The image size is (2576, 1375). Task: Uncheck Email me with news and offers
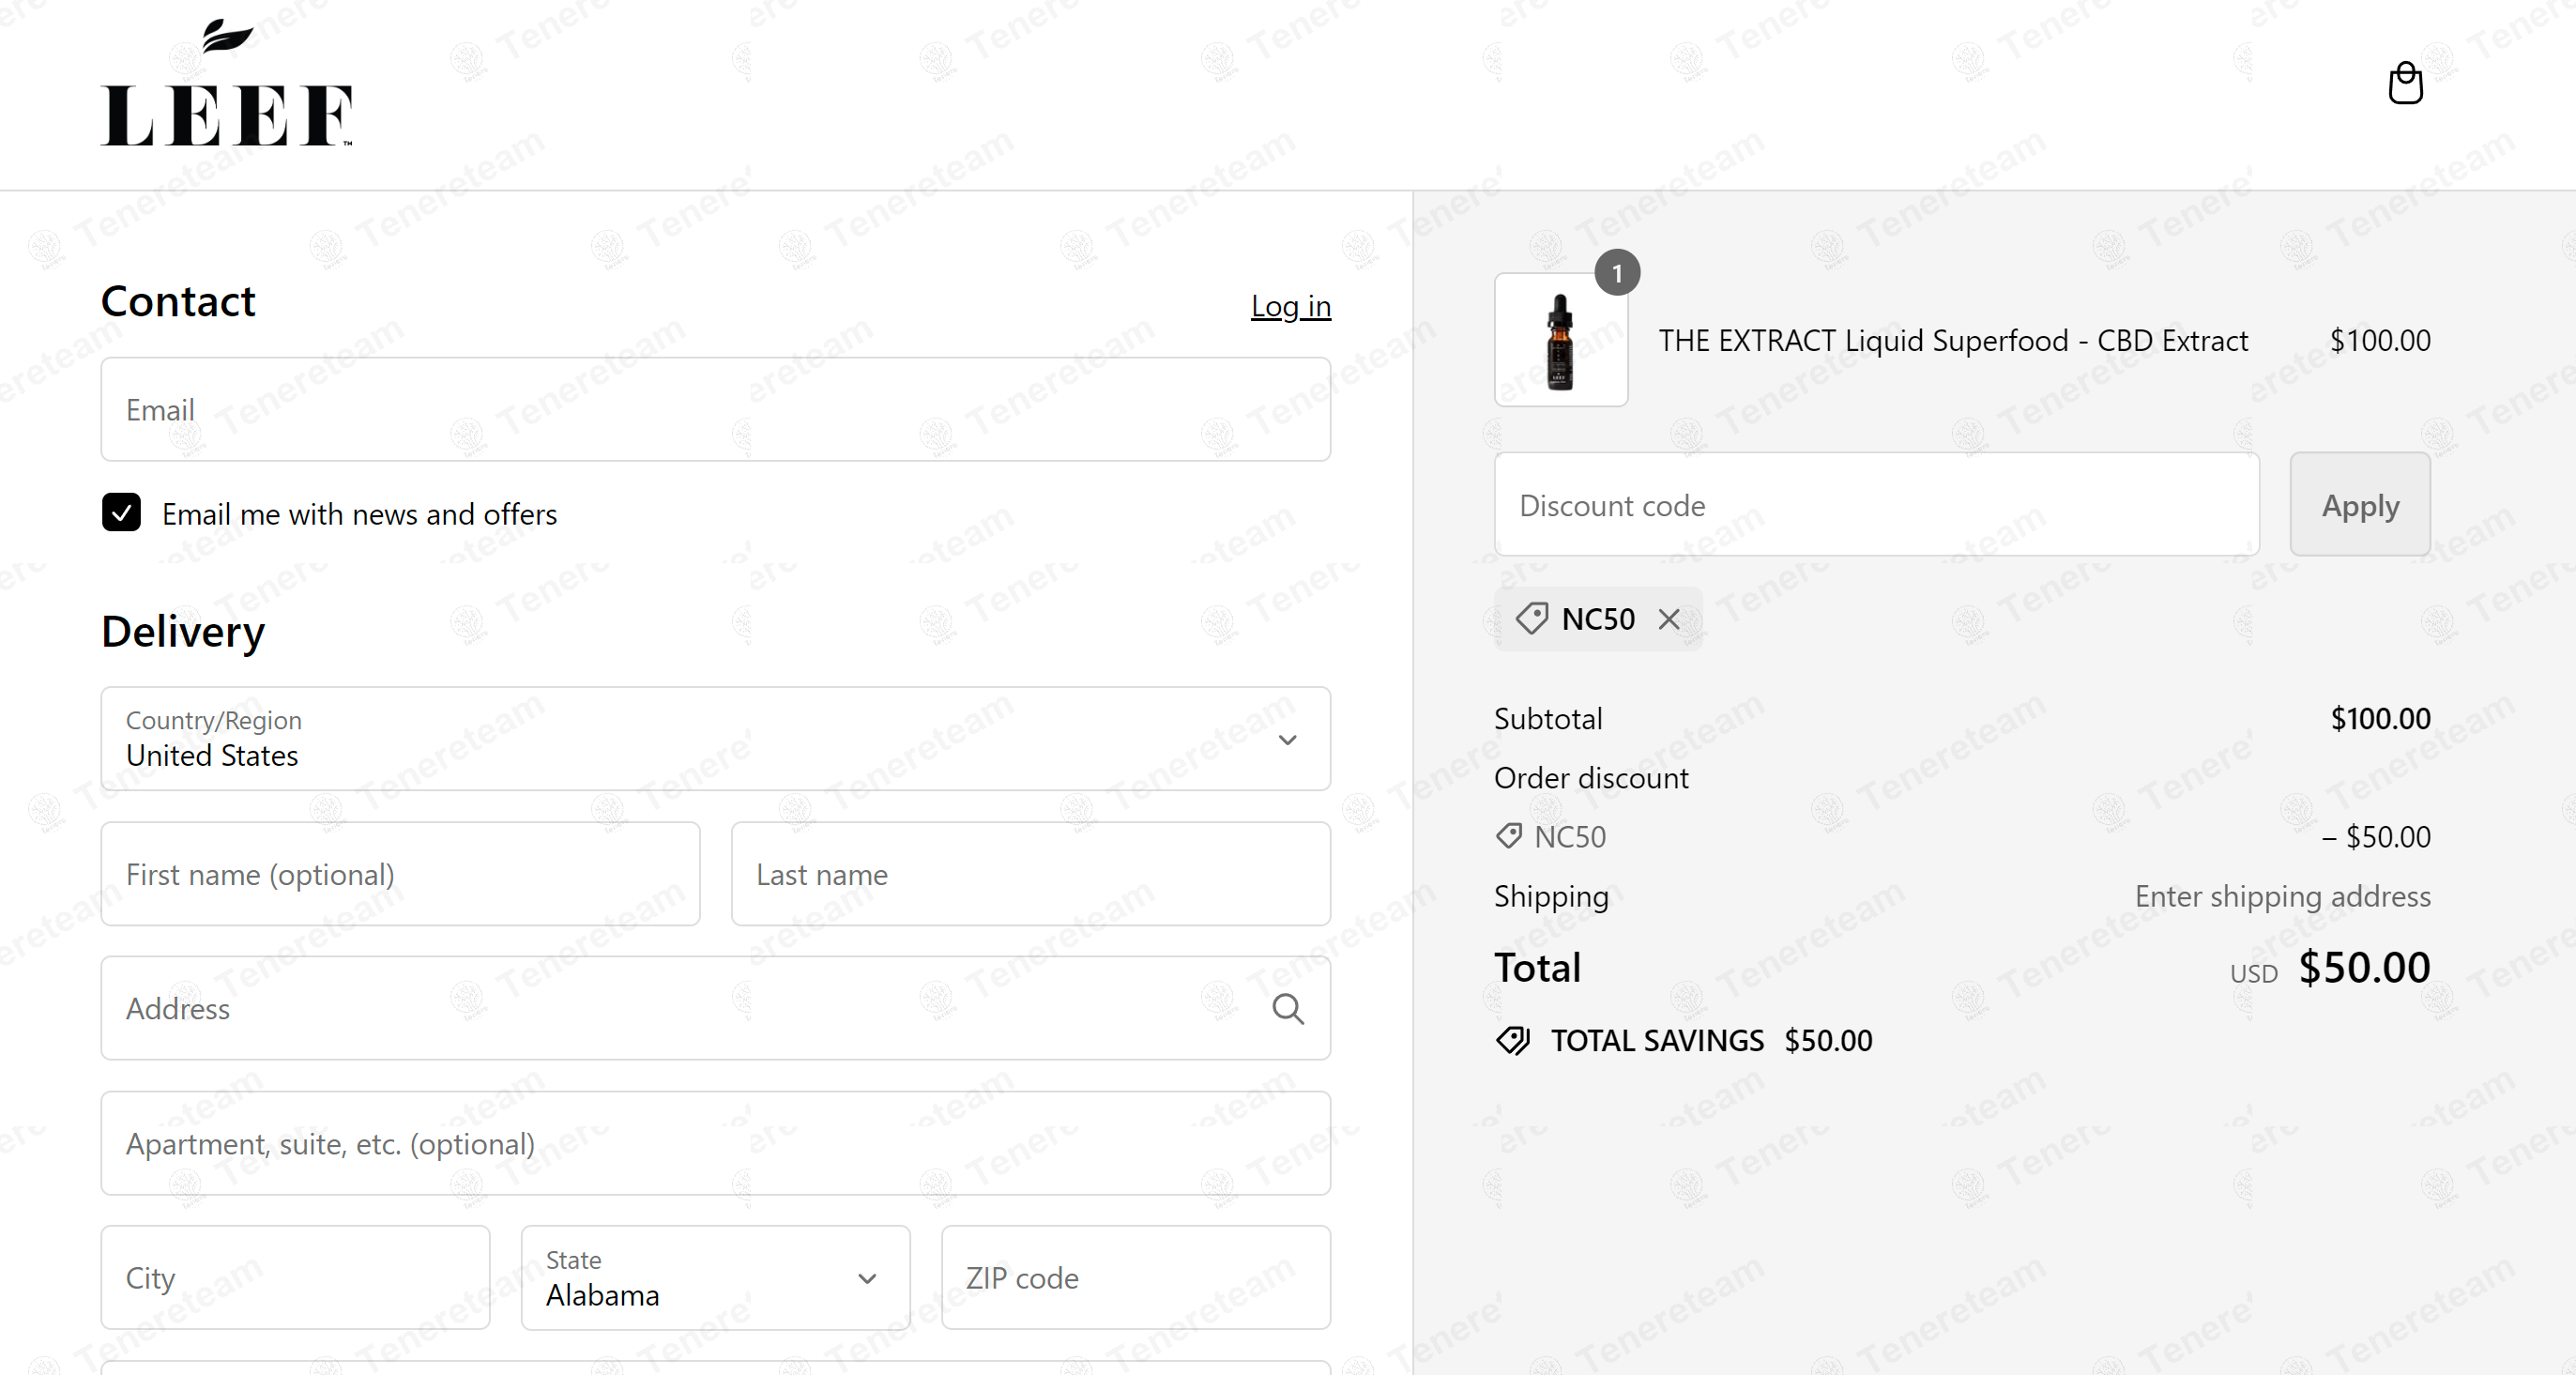121,513
